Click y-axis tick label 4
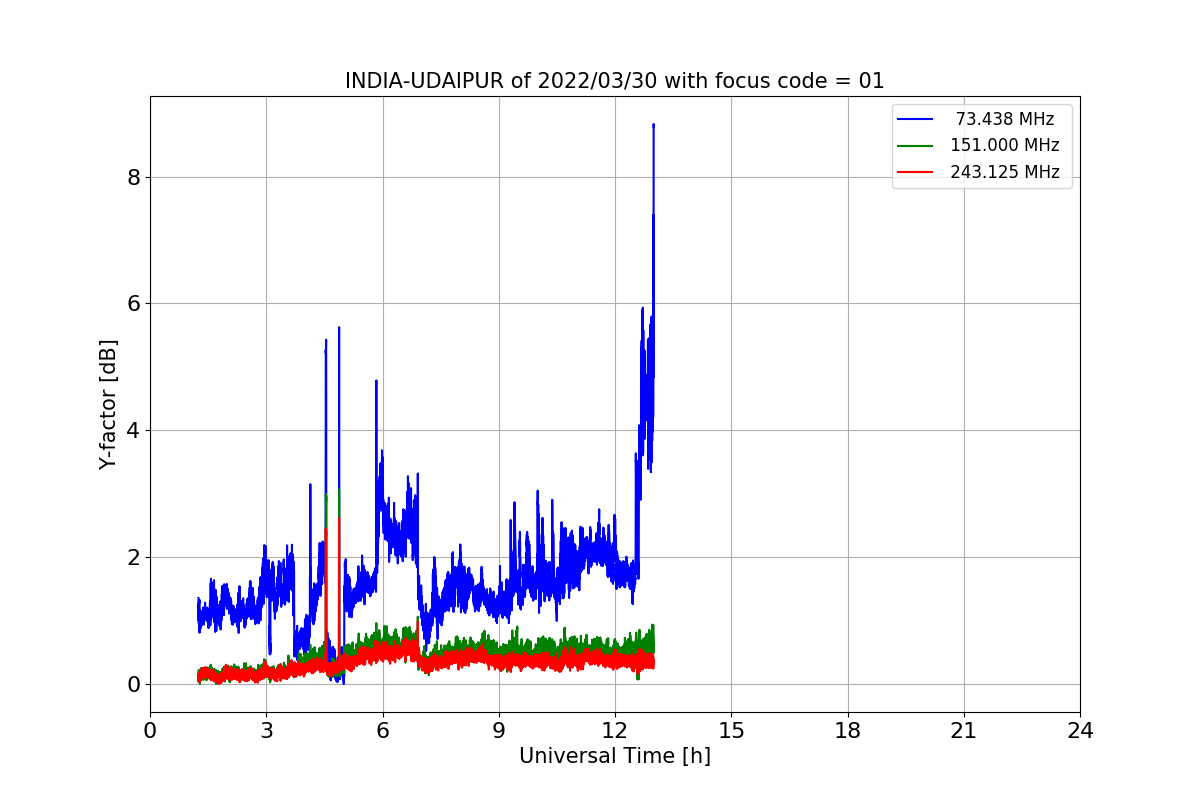Image resolution: width=1200 pixels, height=800 pixels. click(x=133, y=430)
